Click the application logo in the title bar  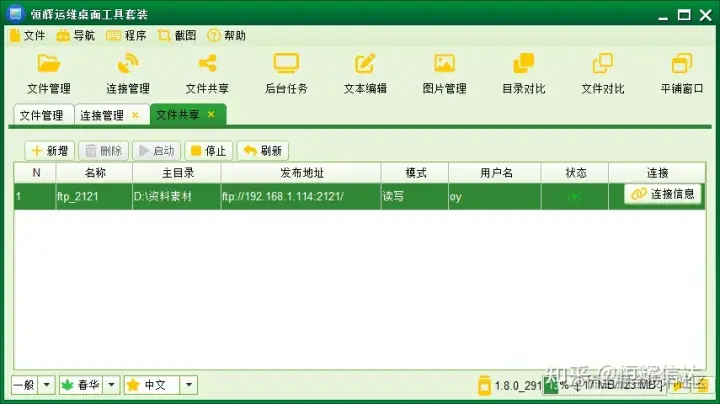[x=15, y=13]
